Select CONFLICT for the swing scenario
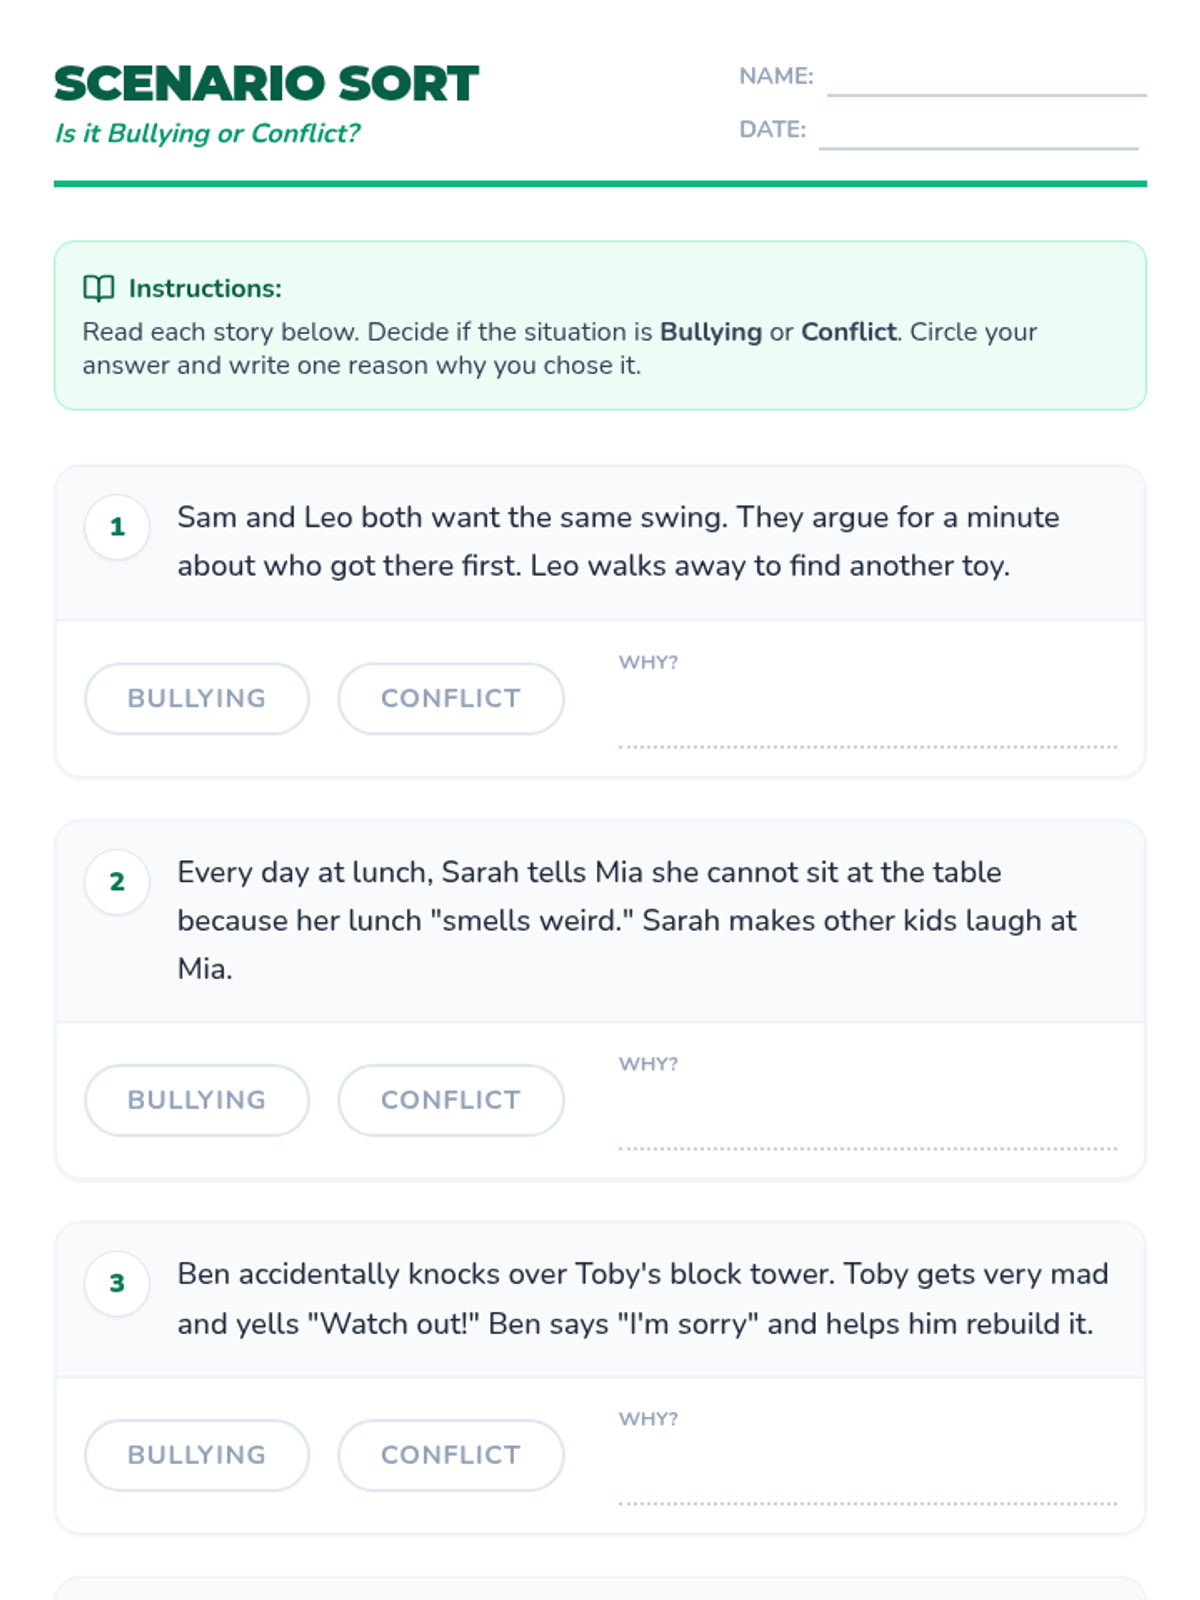 pos(451,698)
